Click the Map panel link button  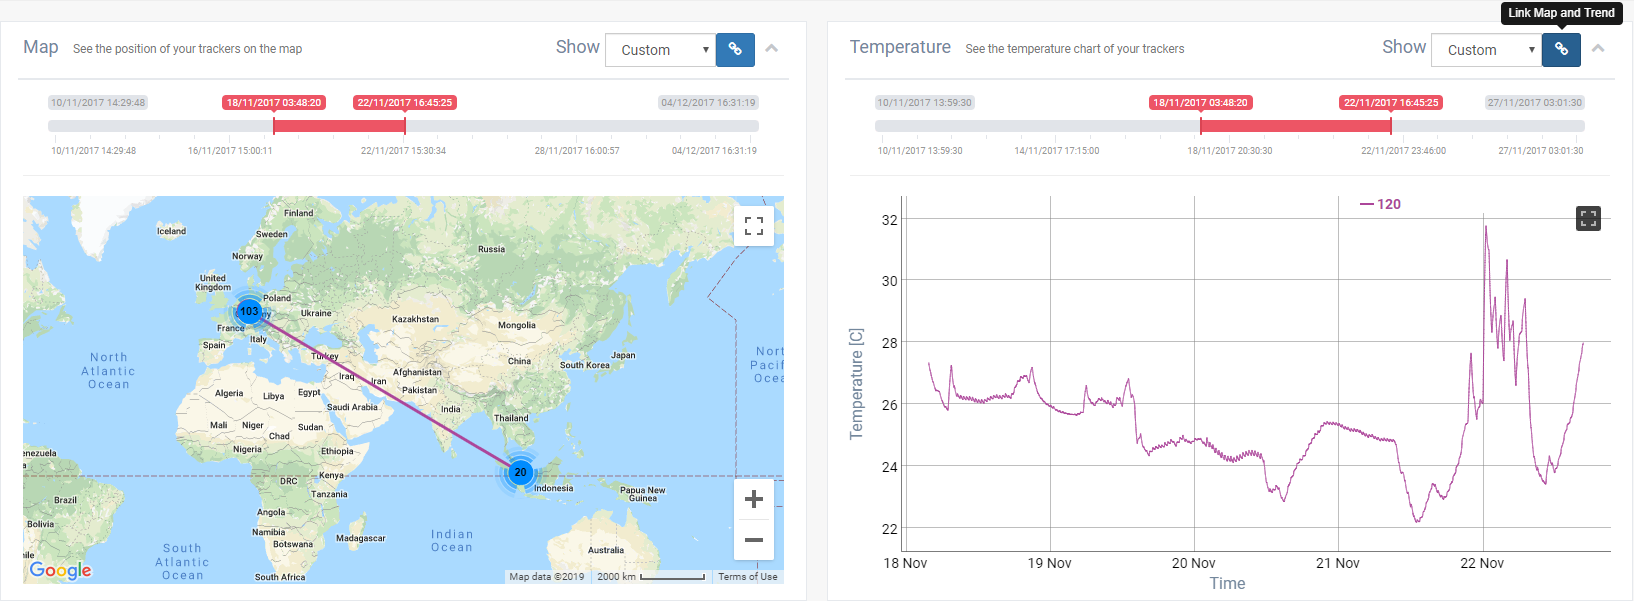[735, 49]
